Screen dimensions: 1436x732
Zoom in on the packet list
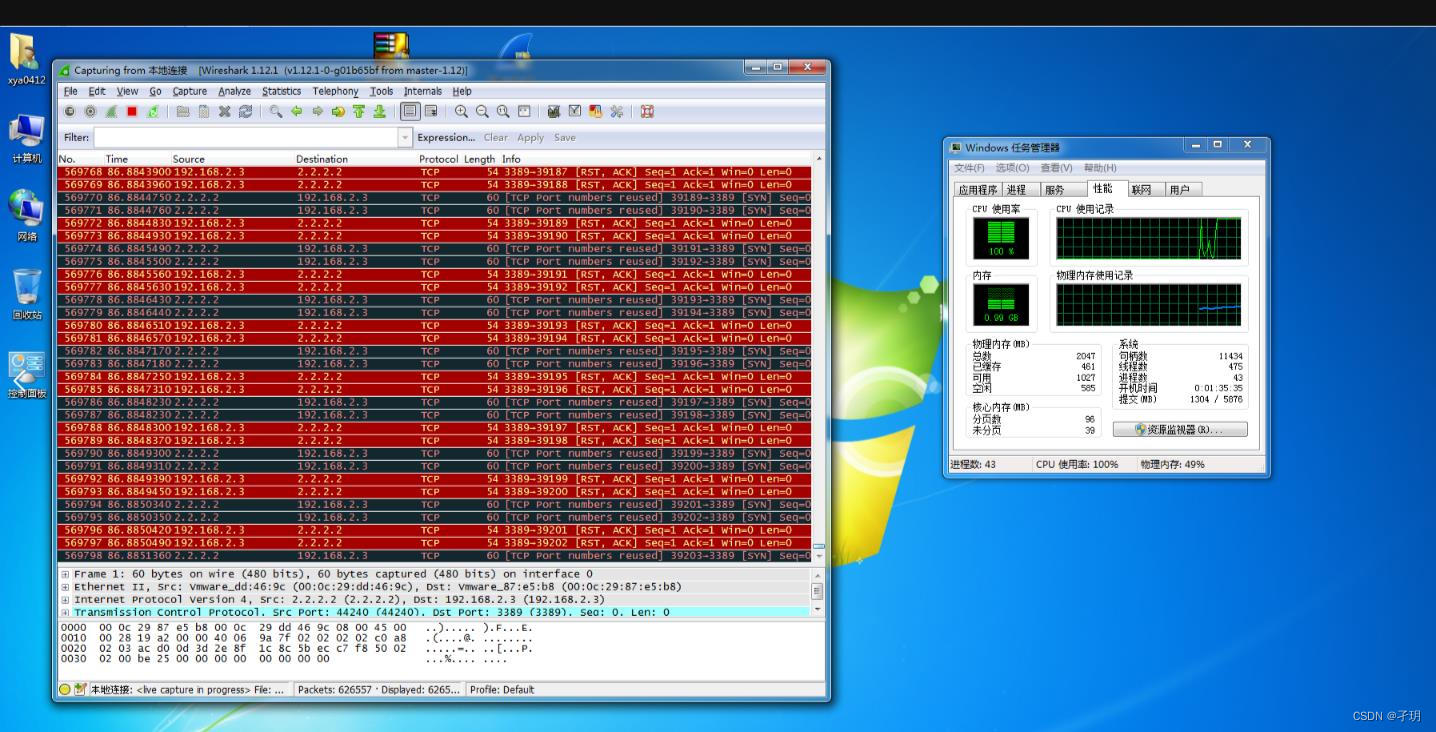(x=460, y=111)
